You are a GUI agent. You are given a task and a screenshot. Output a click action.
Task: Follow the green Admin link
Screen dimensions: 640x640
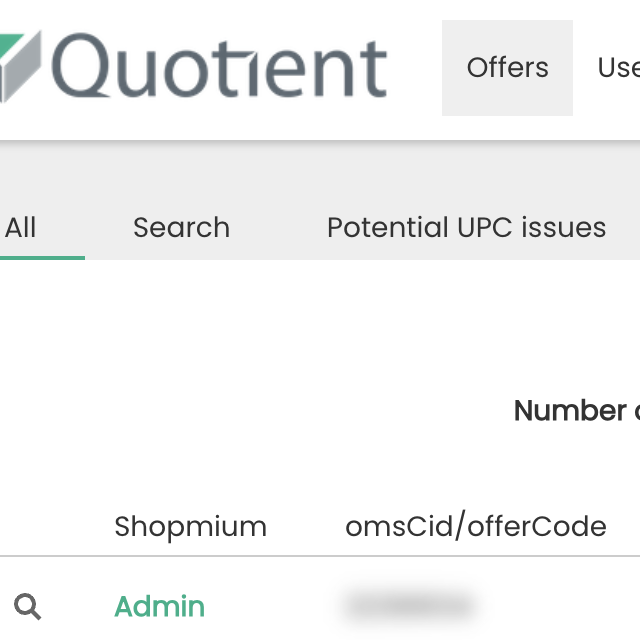click(x=159, y=607)
